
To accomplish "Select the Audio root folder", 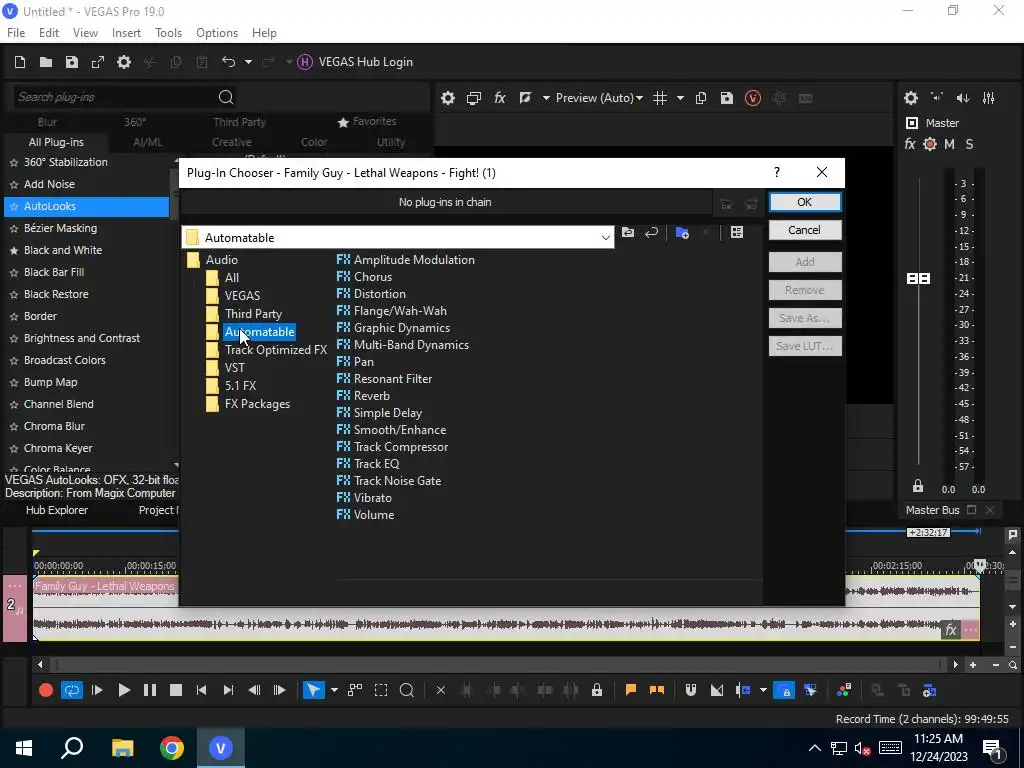I will (221, 260).
